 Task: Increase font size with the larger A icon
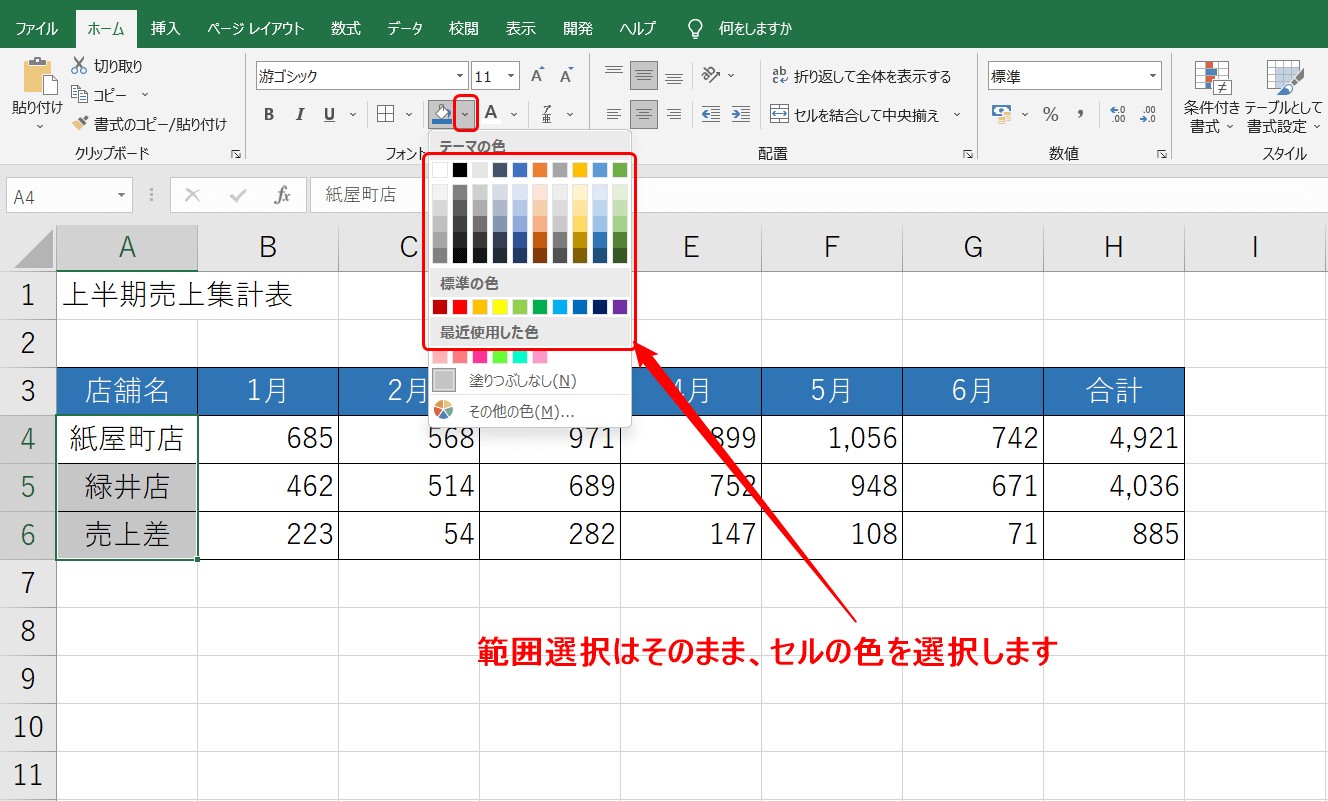click(538, 76)
